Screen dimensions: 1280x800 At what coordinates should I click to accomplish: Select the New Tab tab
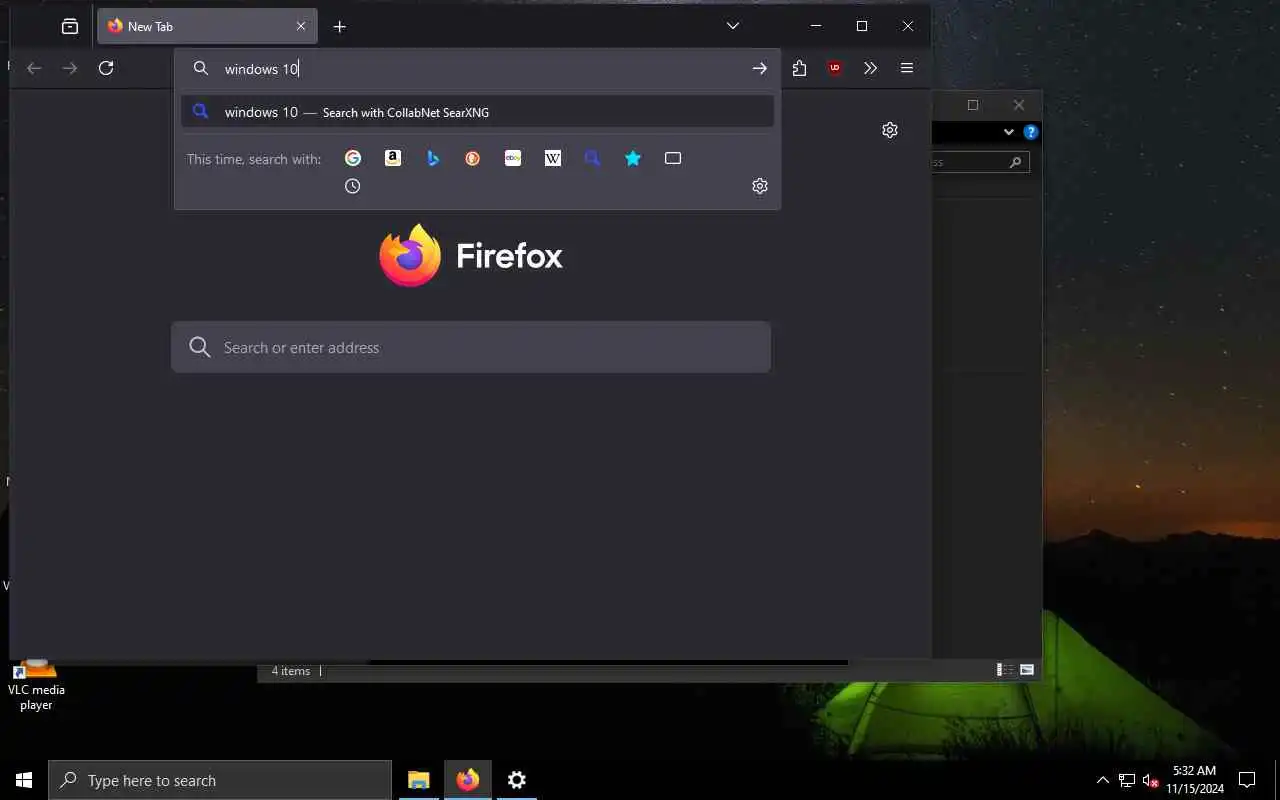pyautogui.click(x=208, y=26)
